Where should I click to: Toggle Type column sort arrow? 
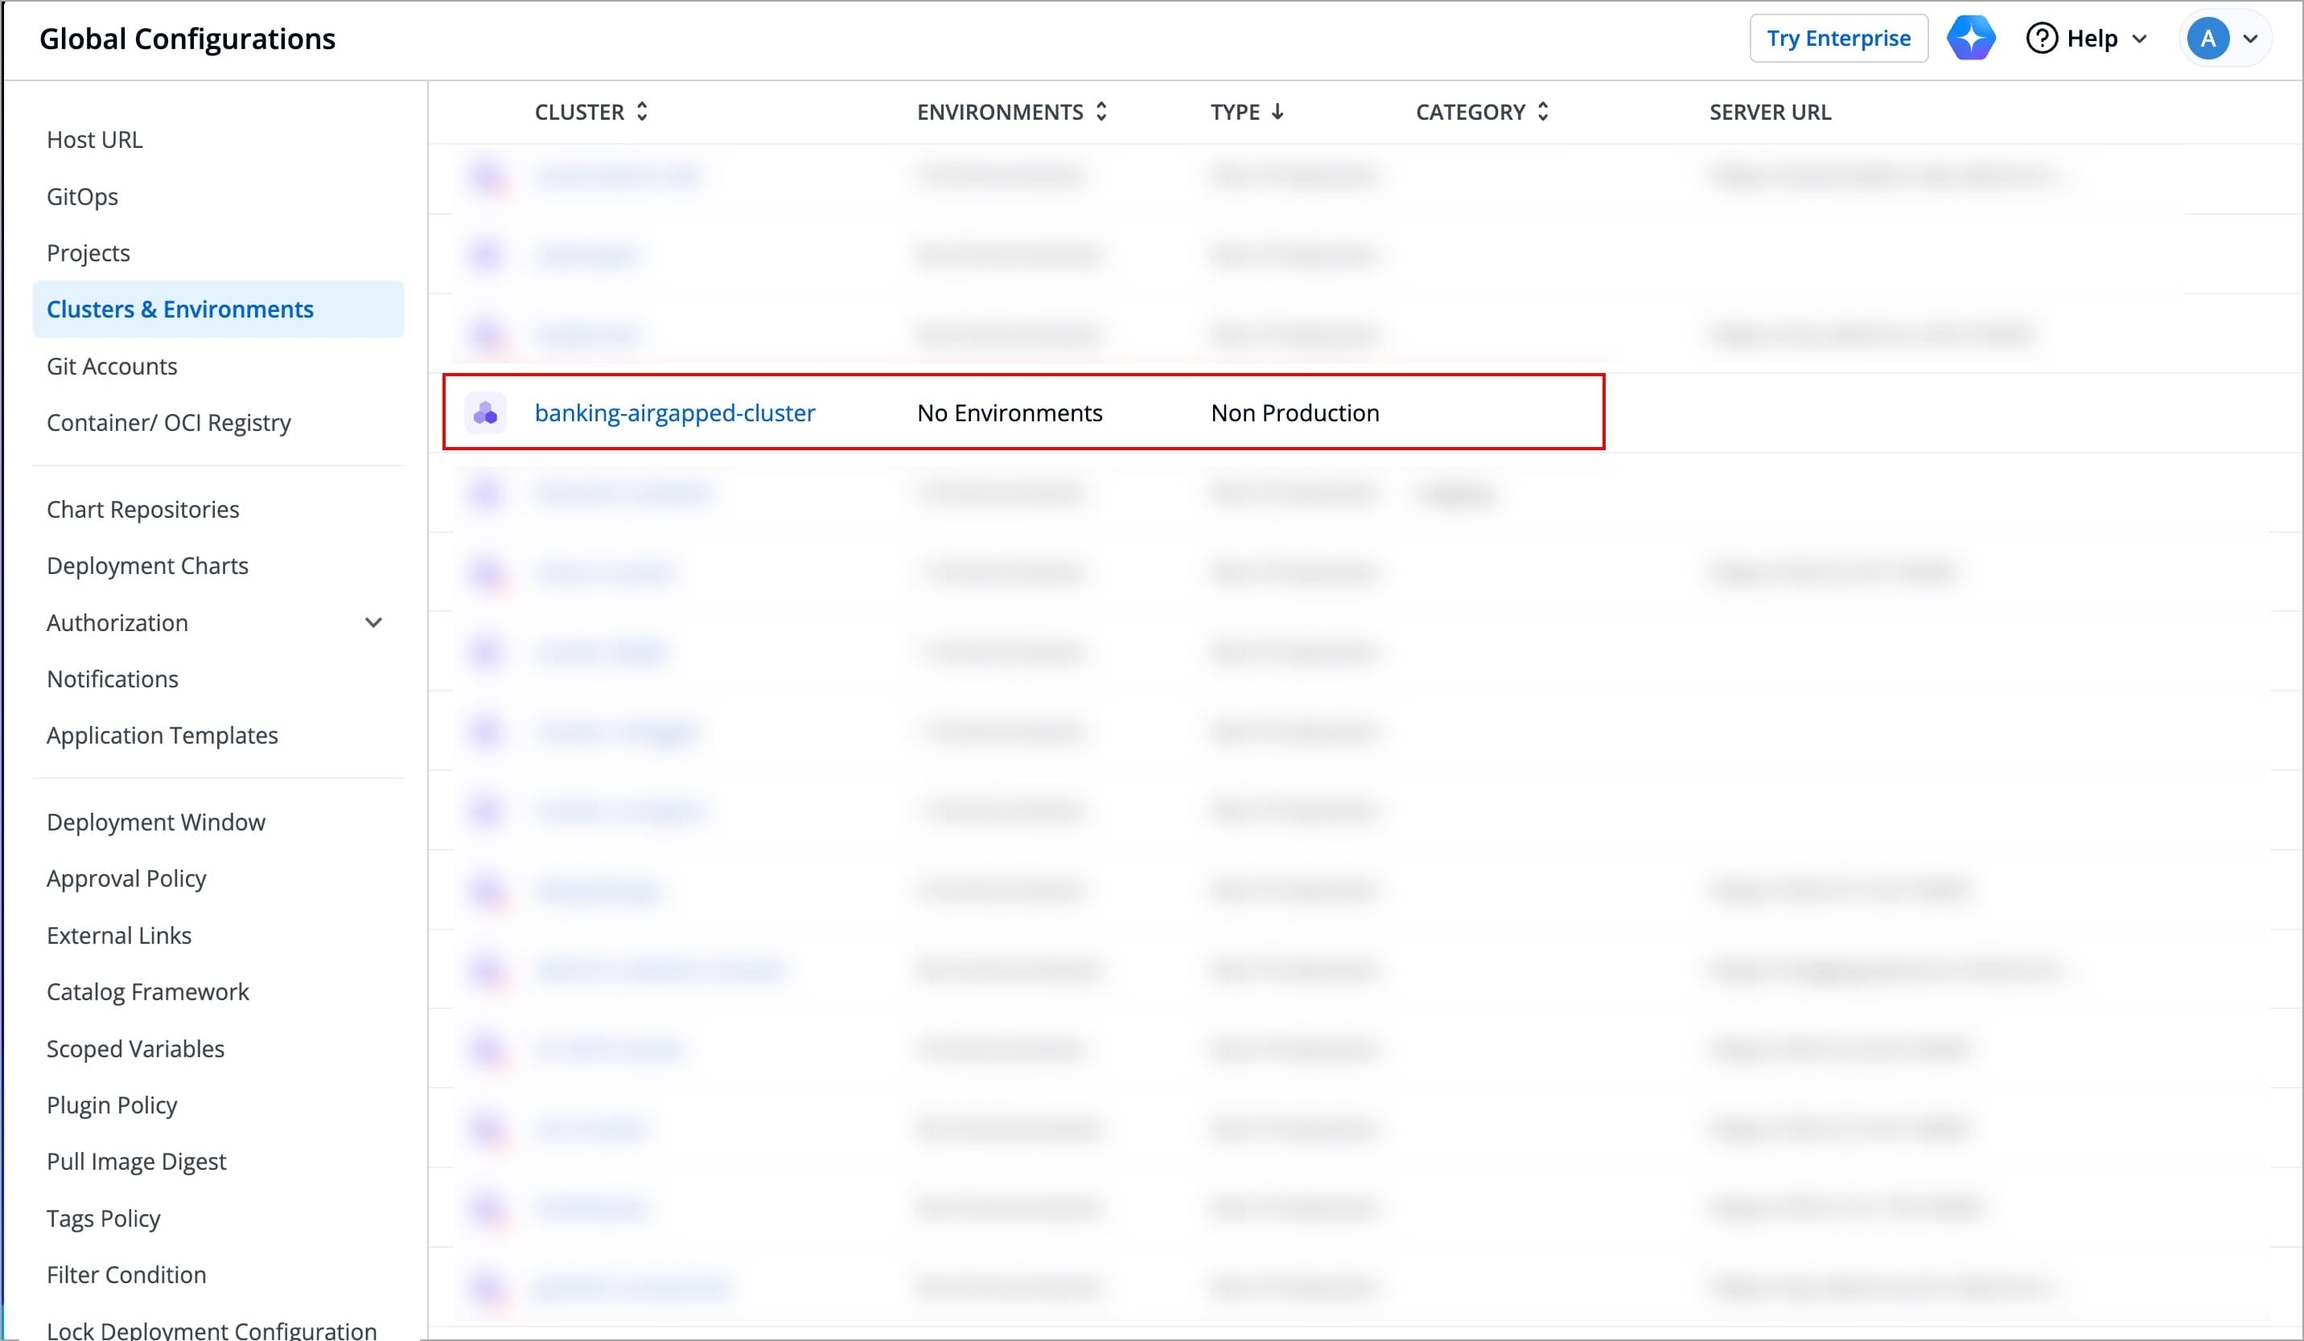[1277, 112]
